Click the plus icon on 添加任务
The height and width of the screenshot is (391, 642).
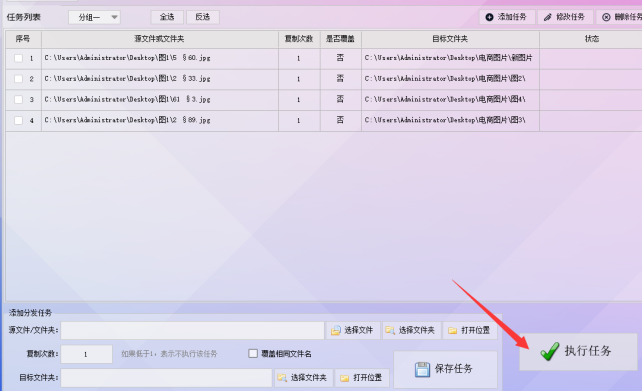point(489,17)
